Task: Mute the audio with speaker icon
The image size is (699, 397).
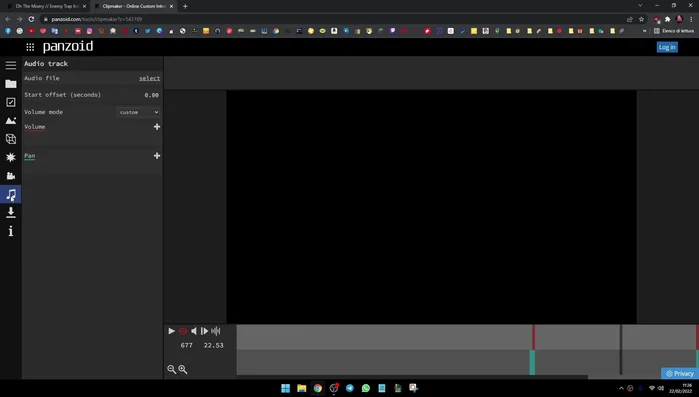Action: point(193,331)
